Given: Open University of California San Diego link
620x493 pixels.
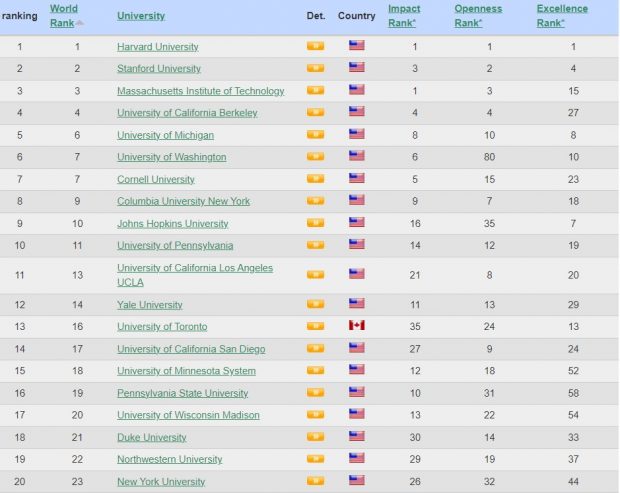Looking at the screenshot, I should [x=191, y=349].
